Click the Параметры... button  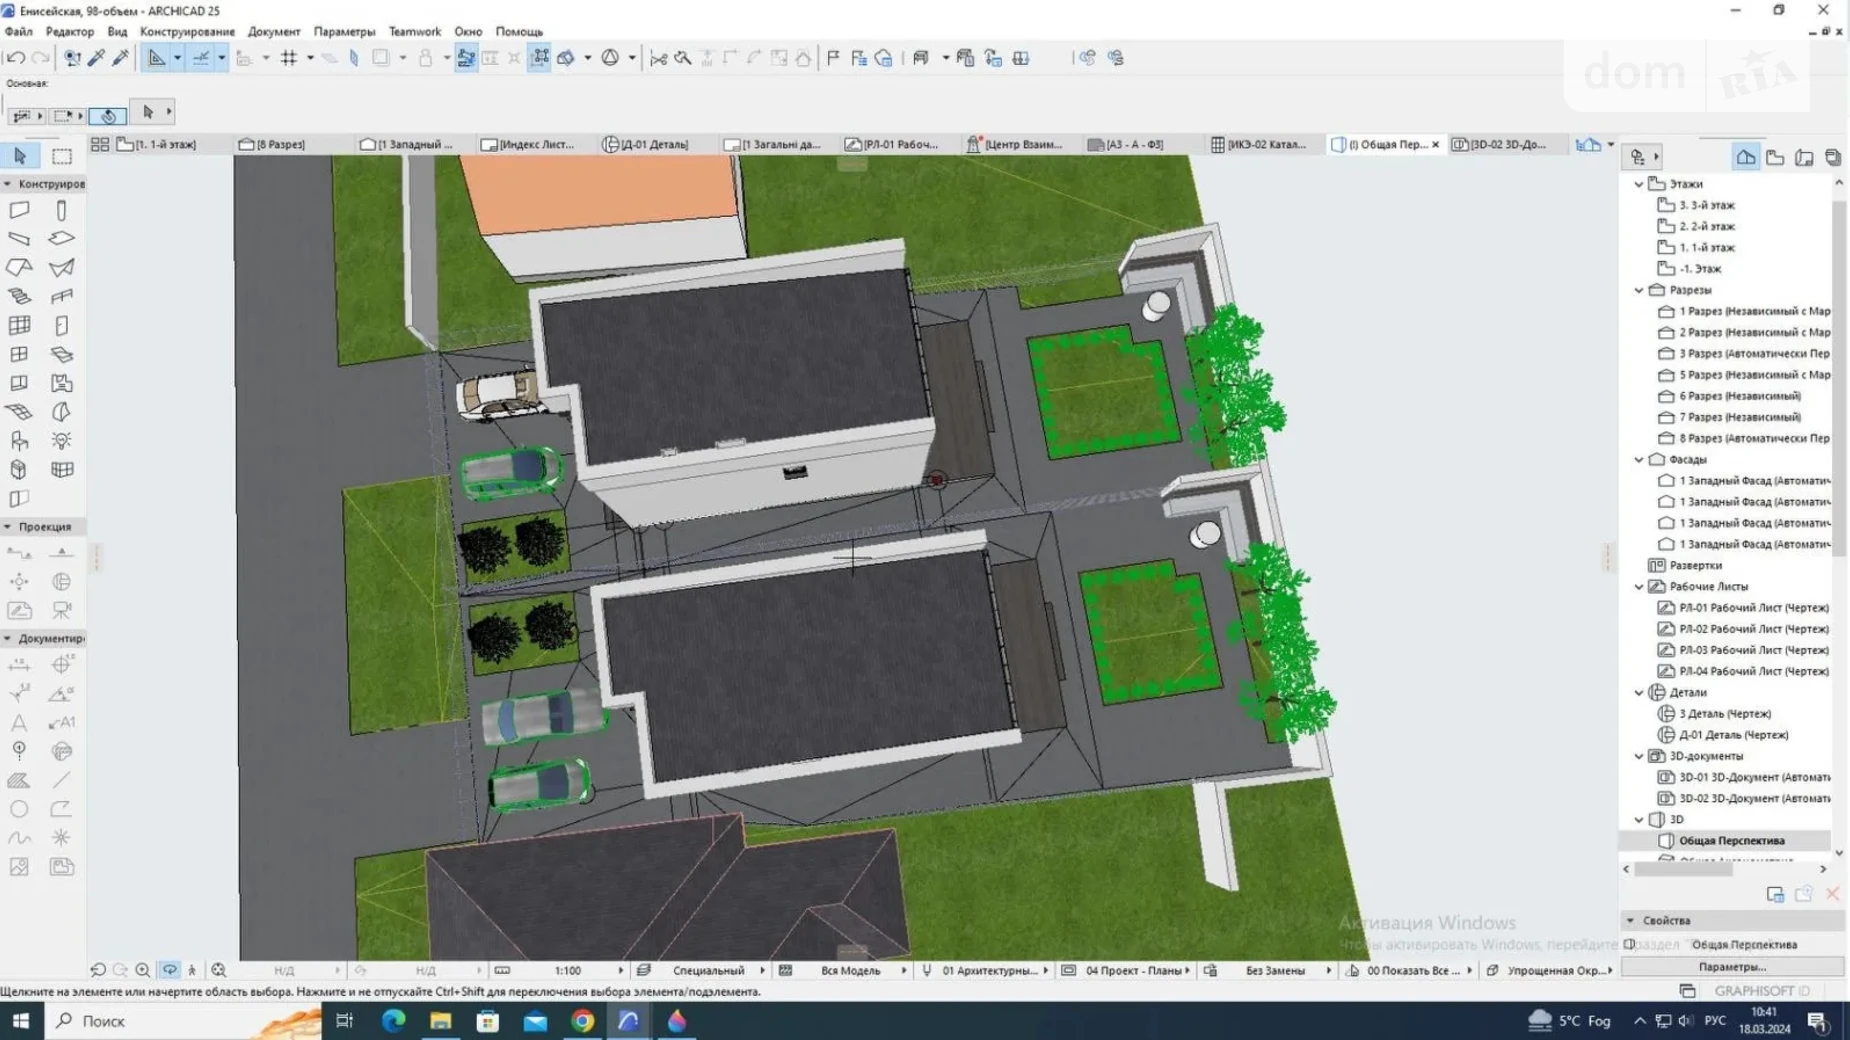coord(1731,967)
